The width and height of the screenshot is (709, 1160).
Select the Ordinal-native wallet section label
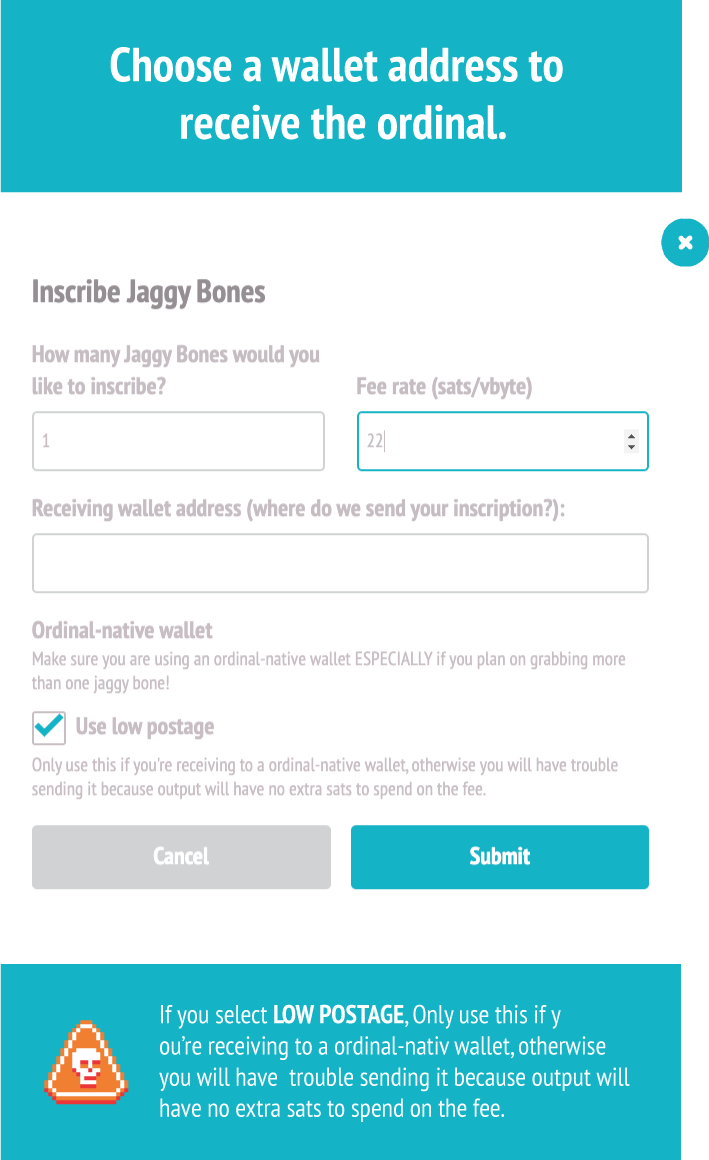(x=121, y=630)
